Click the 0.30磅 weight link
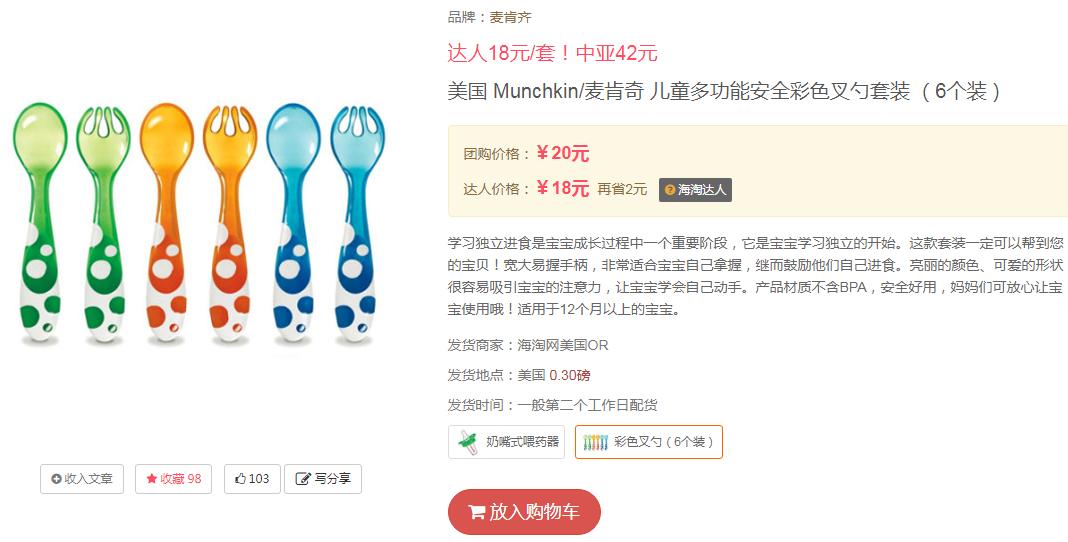1068x542 pixels. [570, 375]
